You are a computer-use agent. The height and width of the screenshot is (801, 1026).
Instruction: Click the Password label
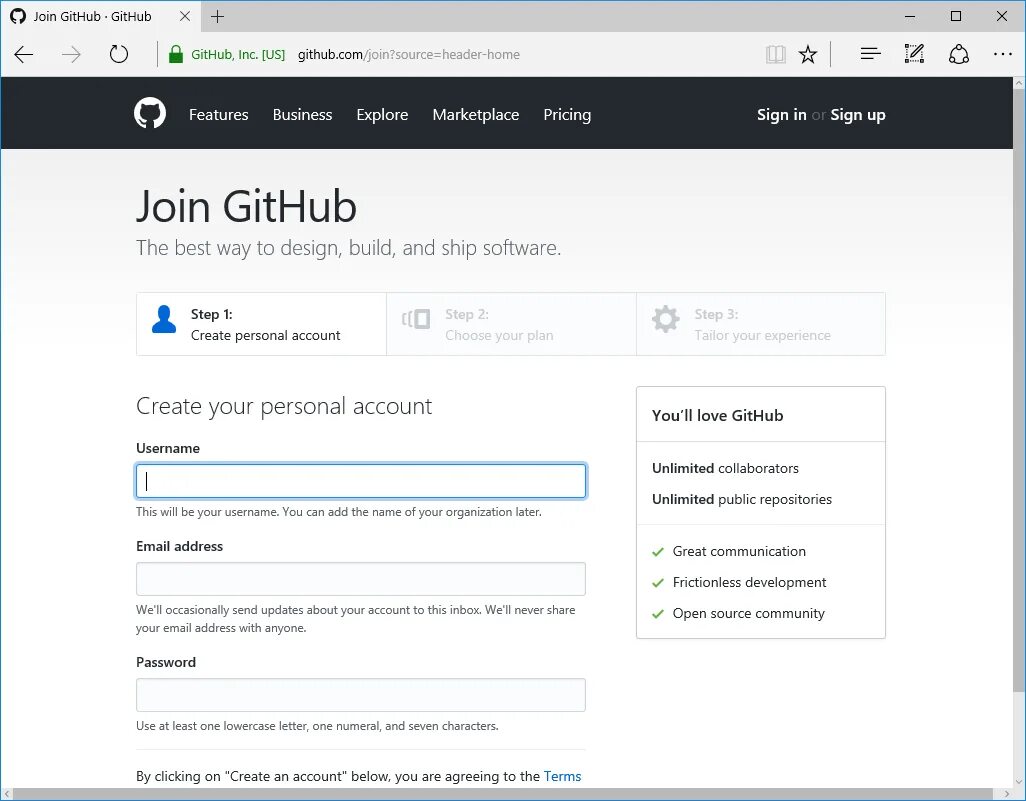166,662
